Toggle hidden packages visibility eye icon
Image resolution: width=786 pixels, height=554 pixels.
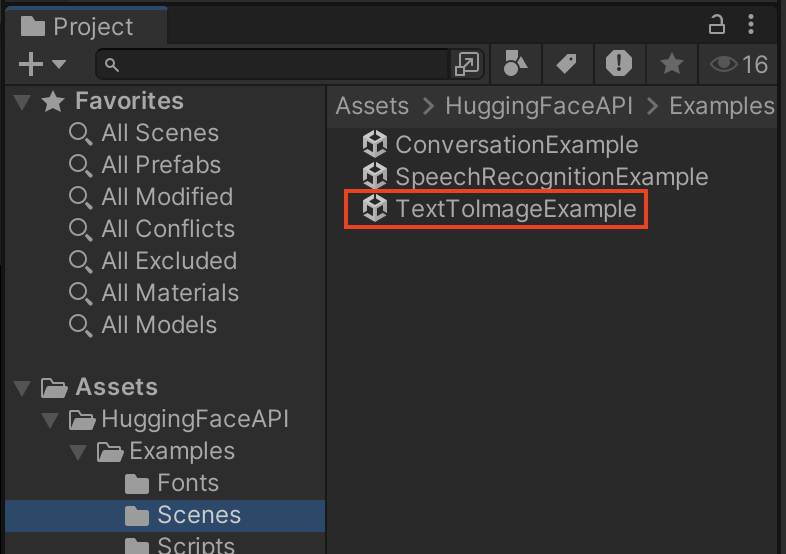(x=738, y=64)
